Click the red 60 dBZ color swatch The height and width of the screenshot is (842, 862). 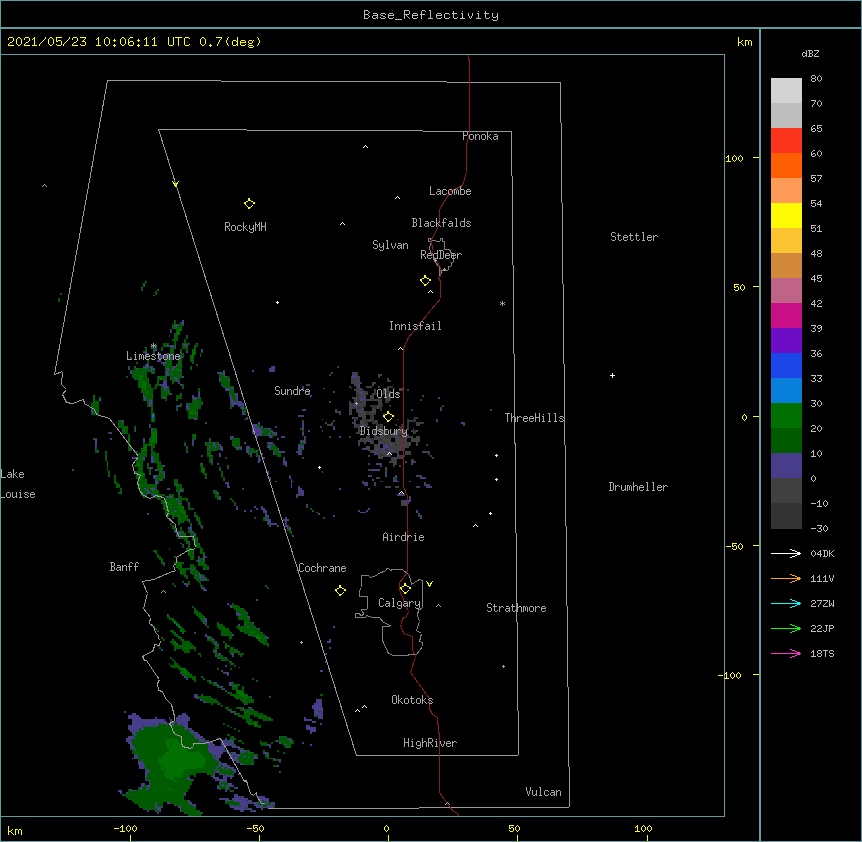click(x=786, y=141)
